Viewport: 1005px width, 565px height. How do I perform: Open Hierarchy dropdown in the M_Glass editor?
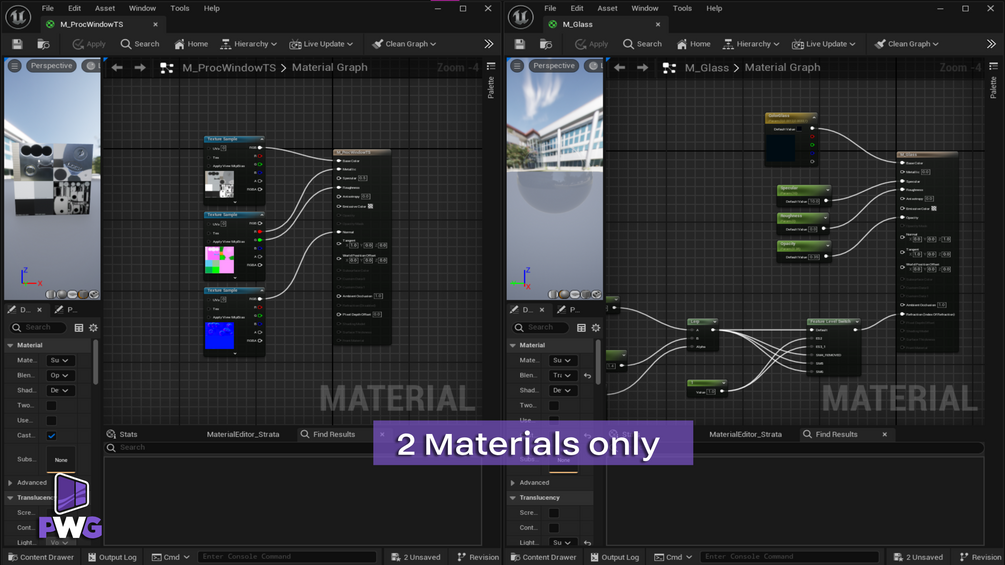pos(751,44)
